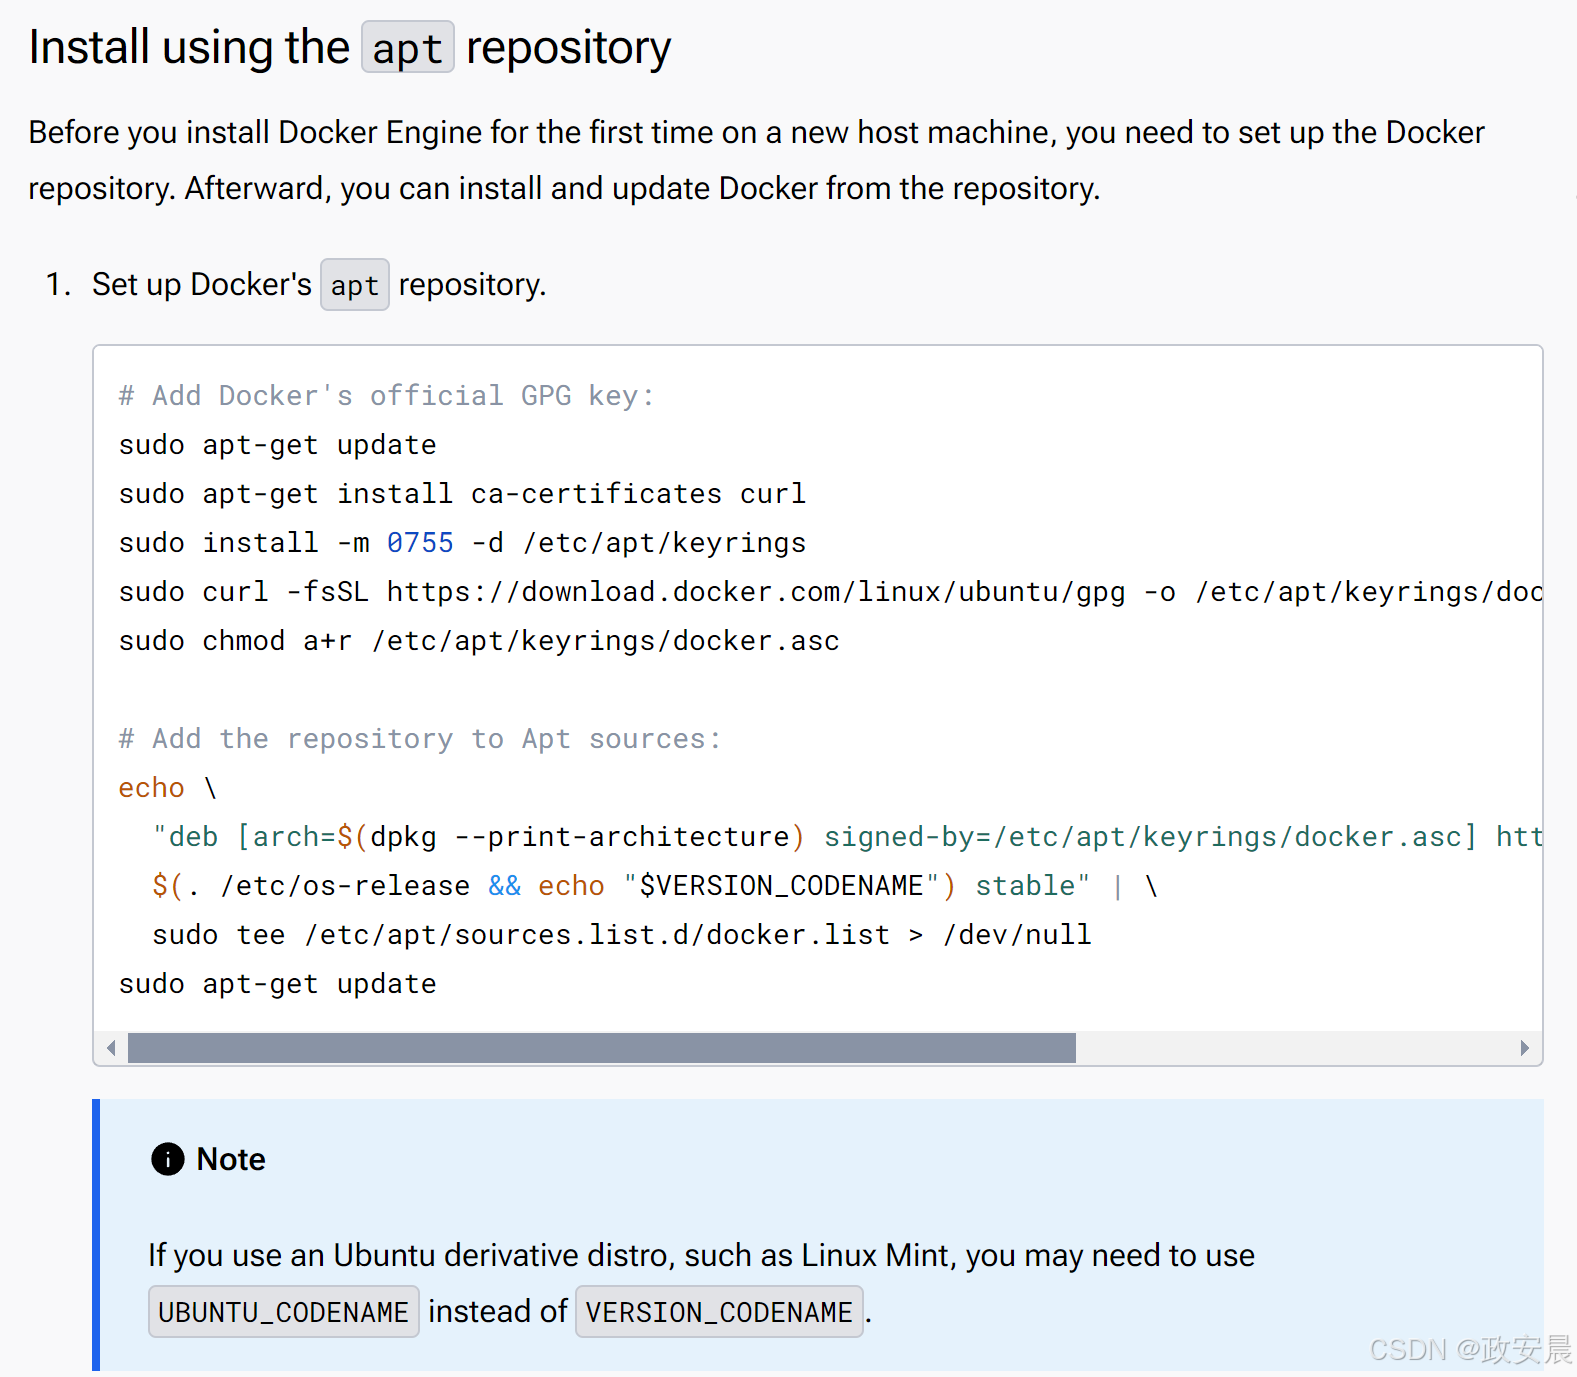Click the UBUNTU_CODENAME code label in note
This screenshot has height=1377, width=1577.
(x=284, y=1312)
